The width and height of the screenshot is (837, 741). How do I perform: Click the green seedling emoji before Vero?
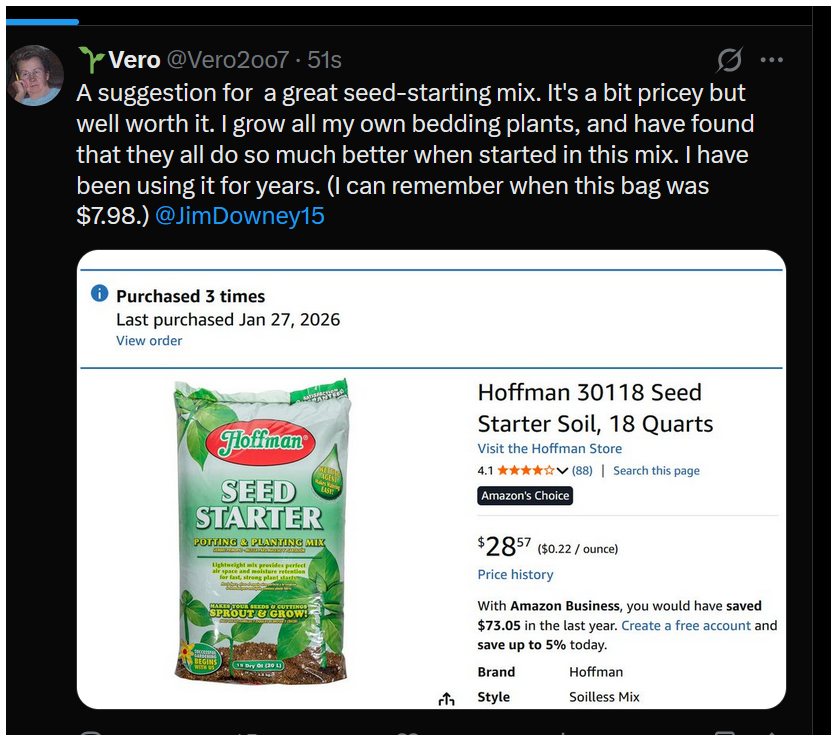[92, 60]
